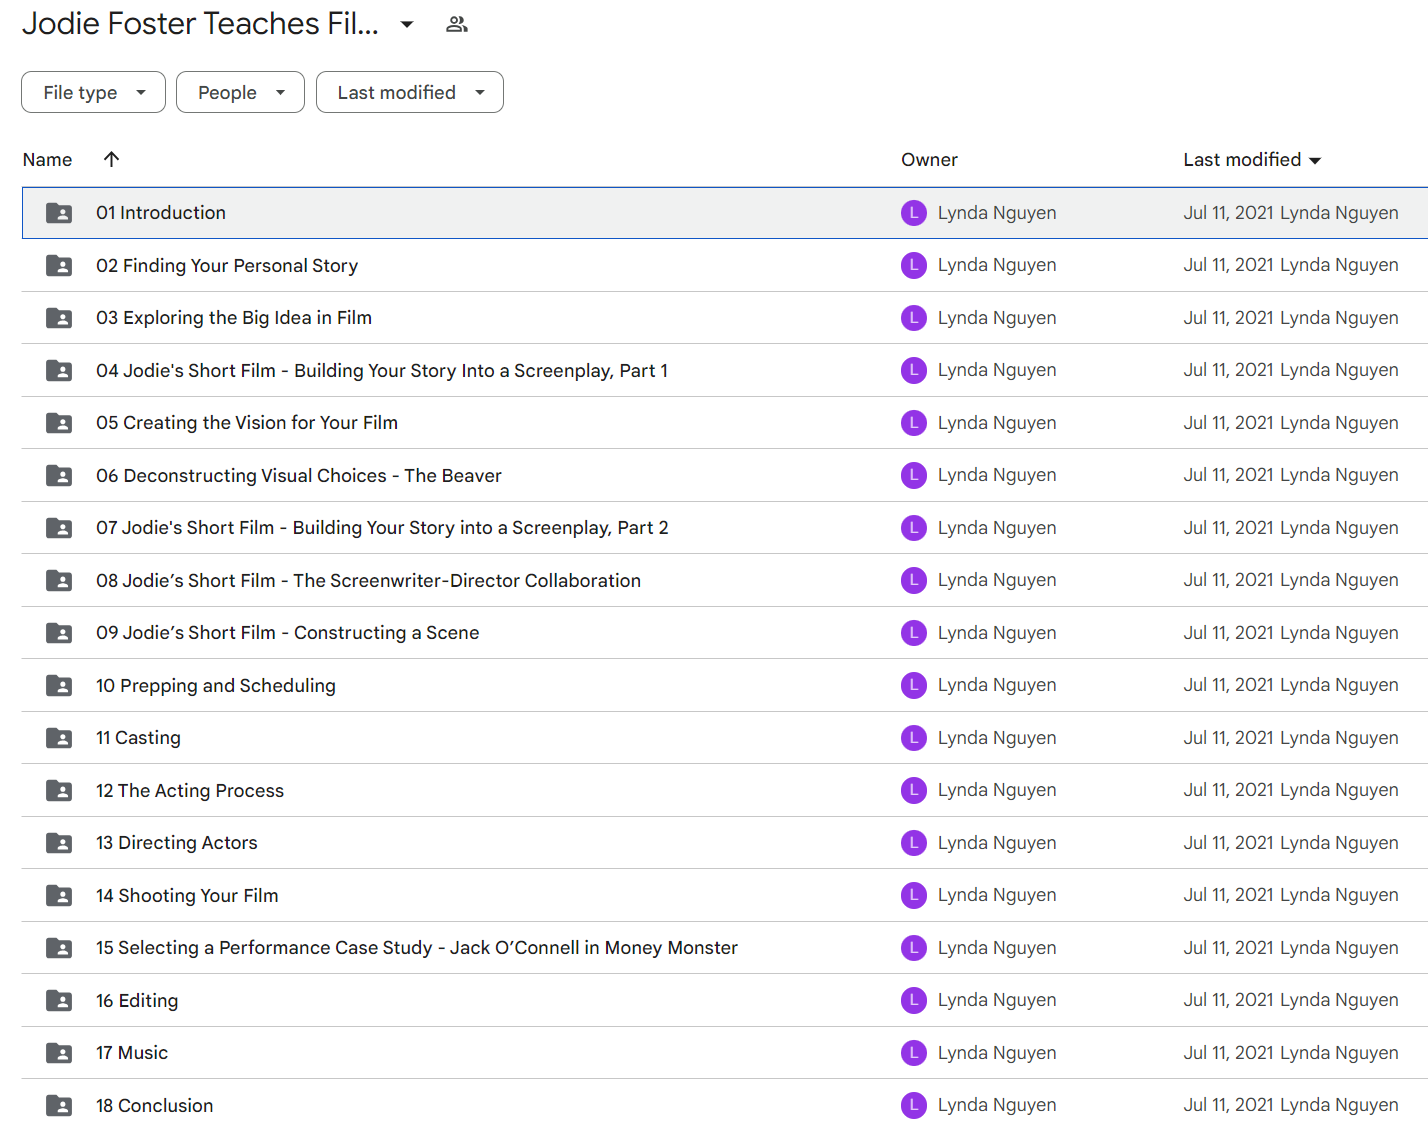Select the 18 Conclusion folder name
Viewport: 1428px width, 1131px height.
coord(155,1105)
